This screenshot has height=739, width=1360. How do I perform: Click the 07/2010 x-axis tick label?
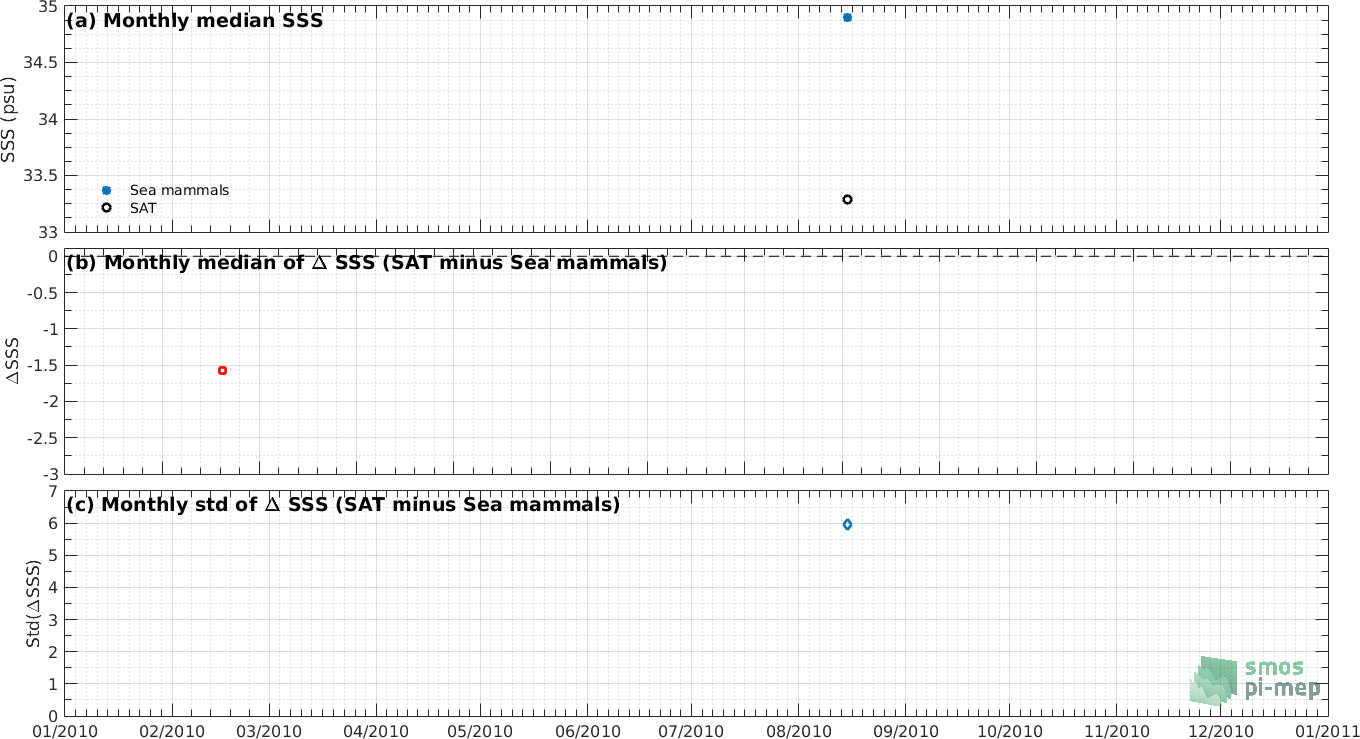pos(690,730)
